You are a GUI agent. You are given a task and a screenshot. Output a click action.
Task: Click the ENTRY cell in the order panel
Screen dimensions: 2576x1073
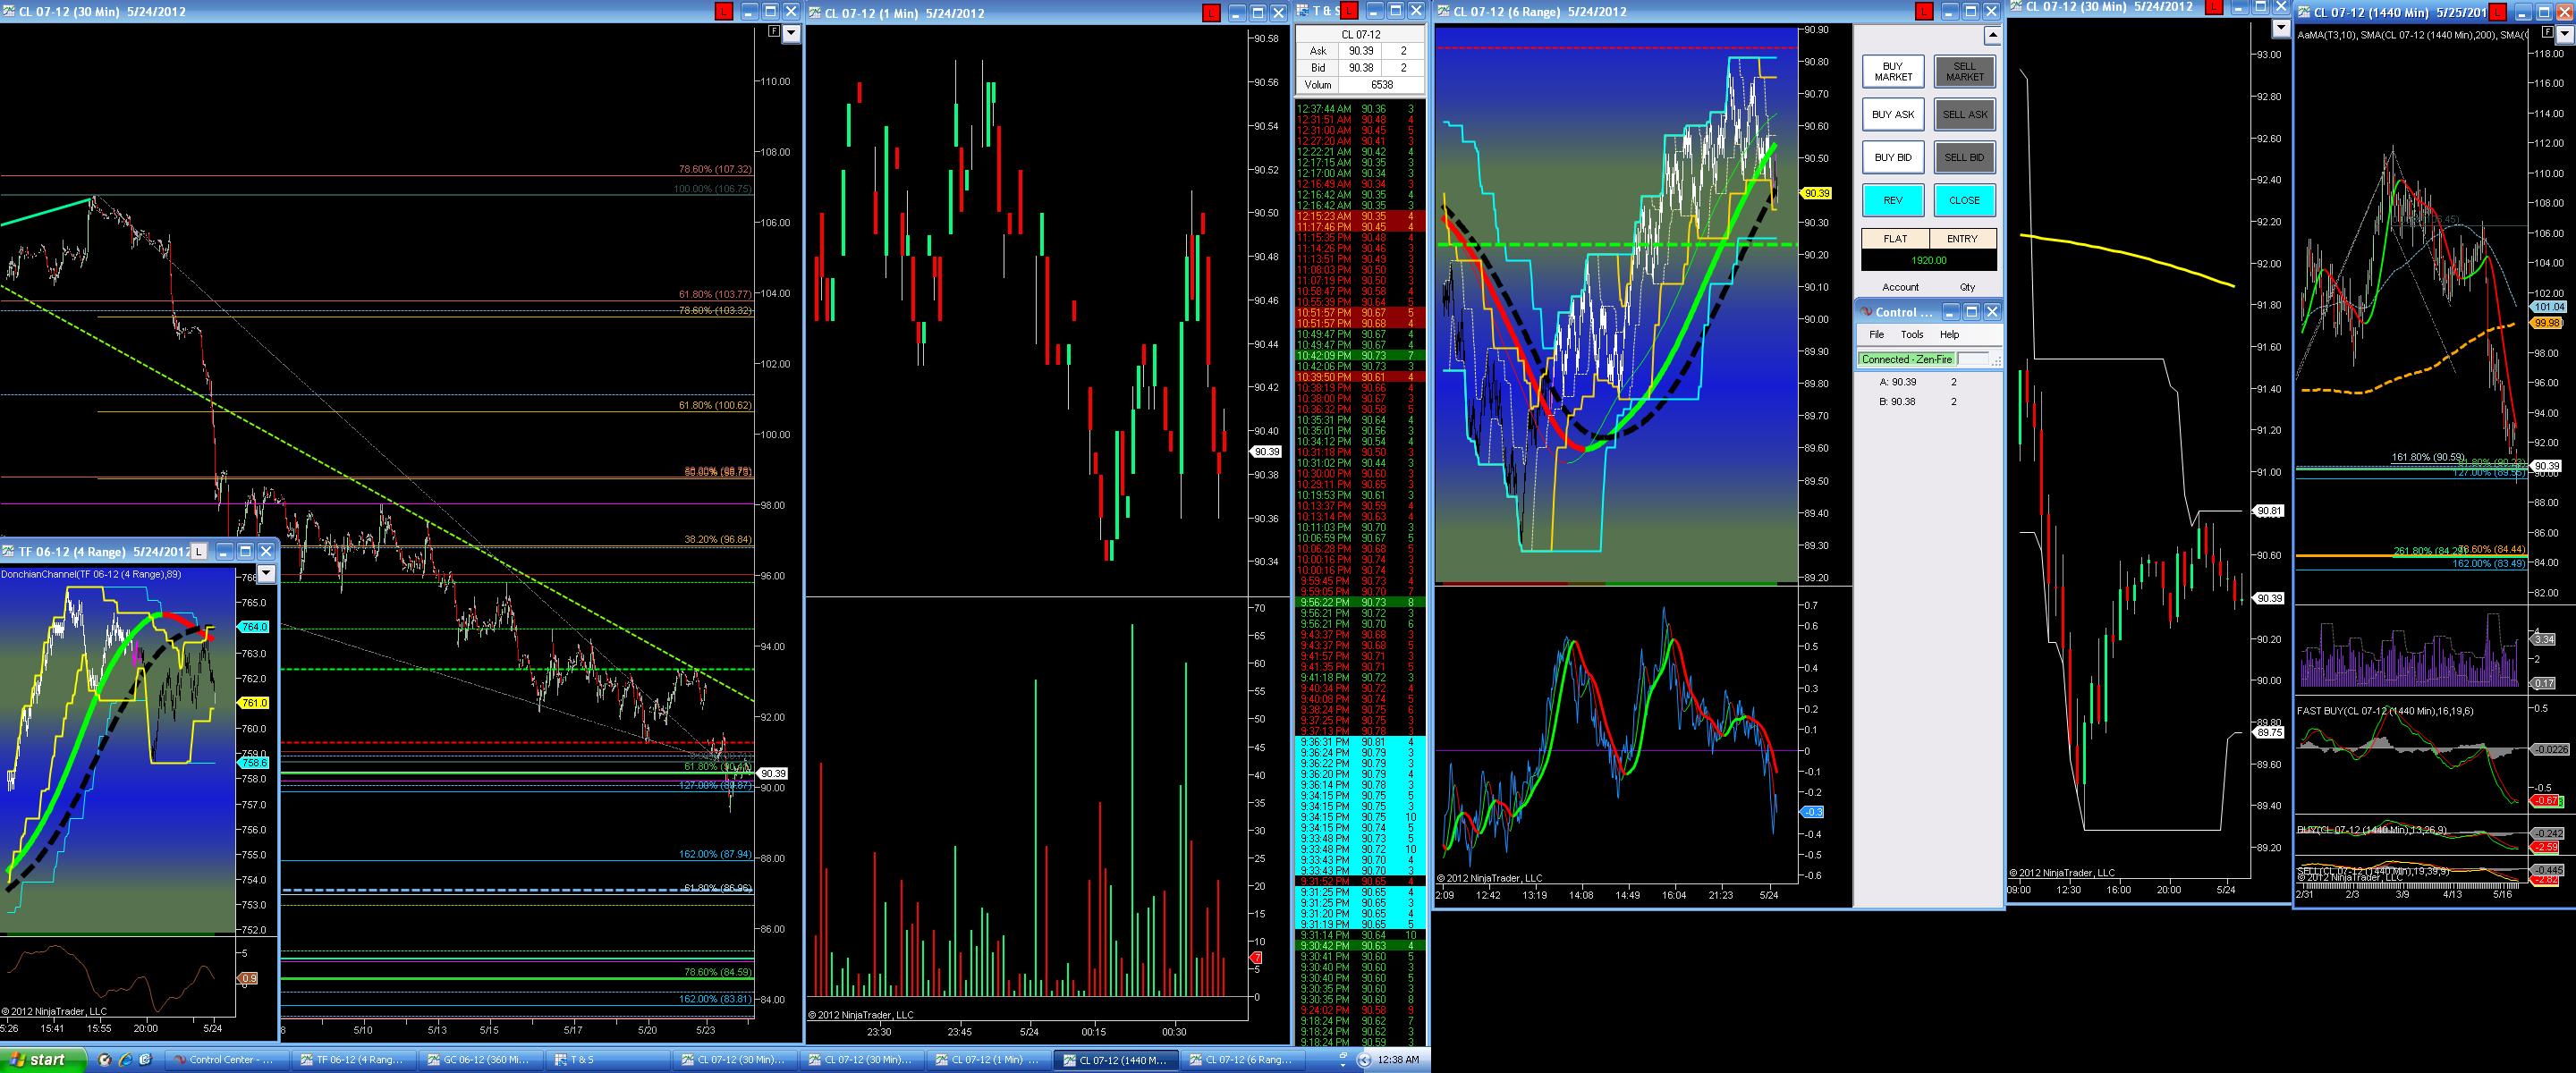point(1962,239)
